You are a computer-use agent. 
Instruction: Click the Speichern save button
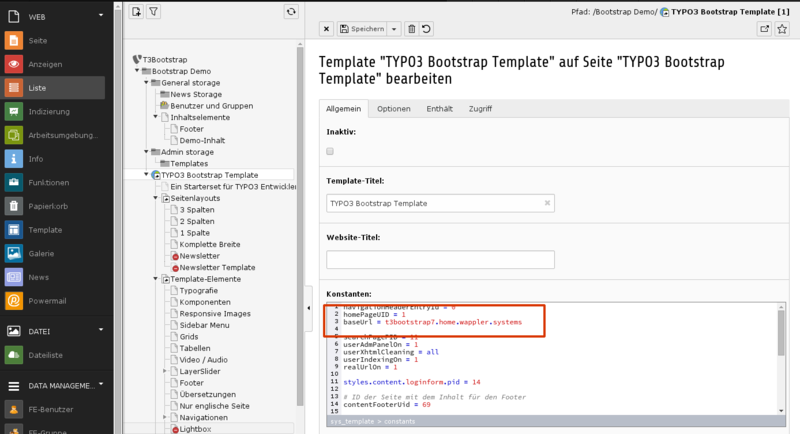[x=362, y=29]
